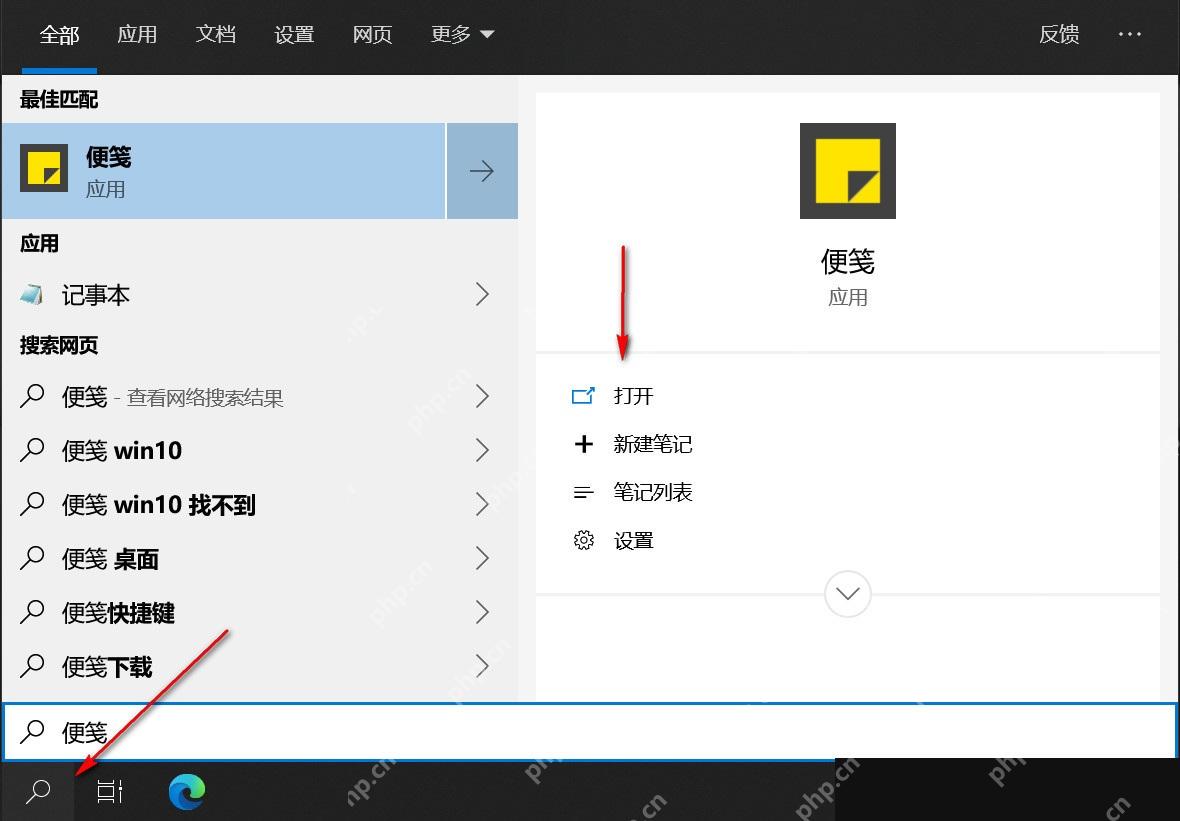Click the 反馈 feedback button
This screenshot has width=1180, height=821.
[x=1060, y=35]
